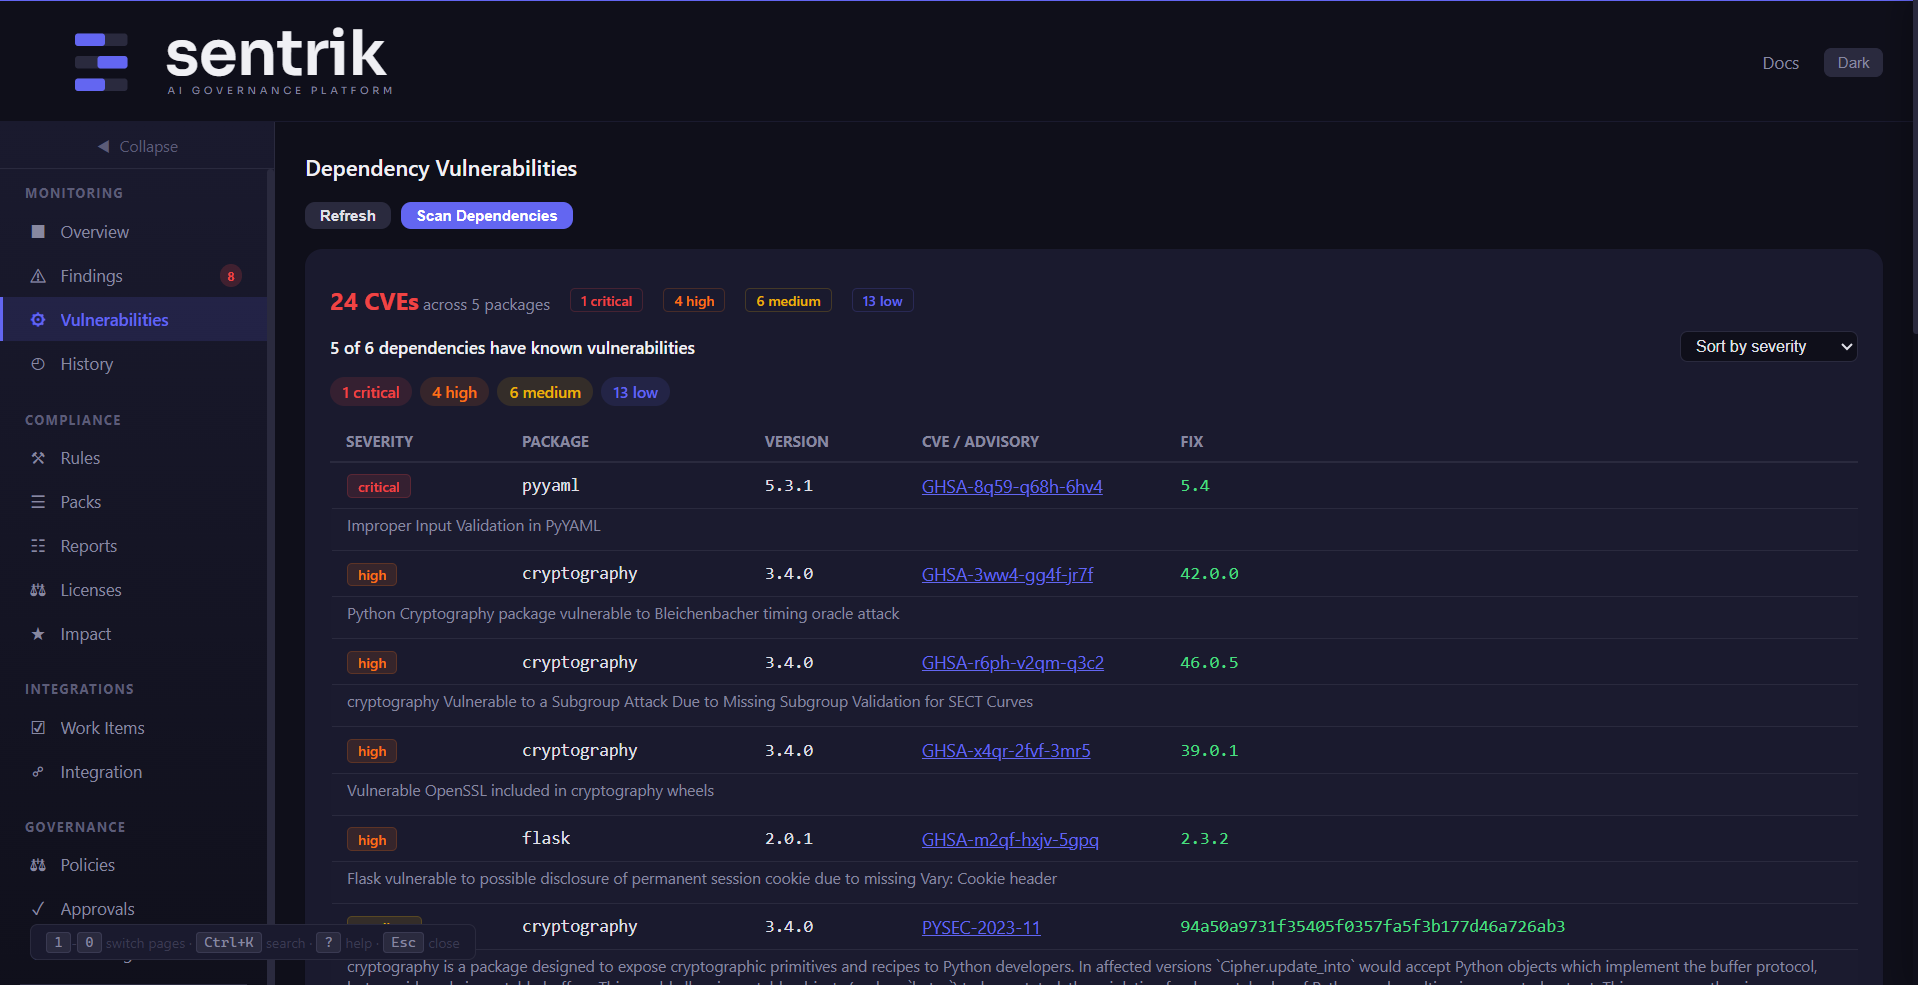Collapse the sidebar
The height and width of the screenshot is (985, 1918).
pos(137,146)
